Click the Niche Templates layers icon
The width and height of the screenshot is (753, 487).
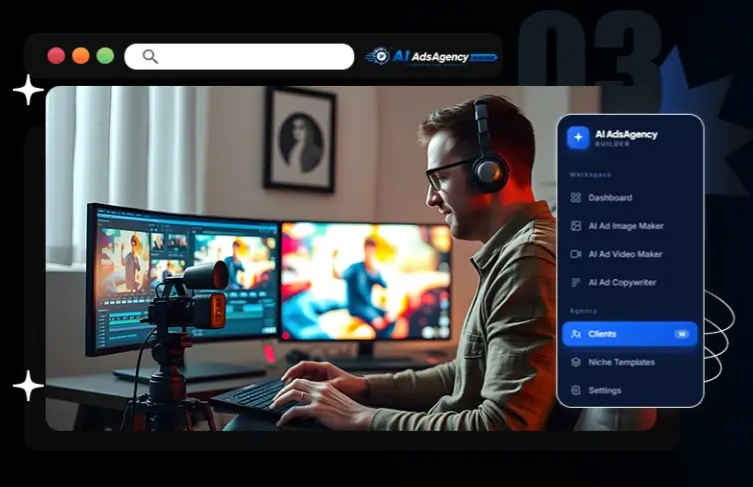tap(576, 362)
